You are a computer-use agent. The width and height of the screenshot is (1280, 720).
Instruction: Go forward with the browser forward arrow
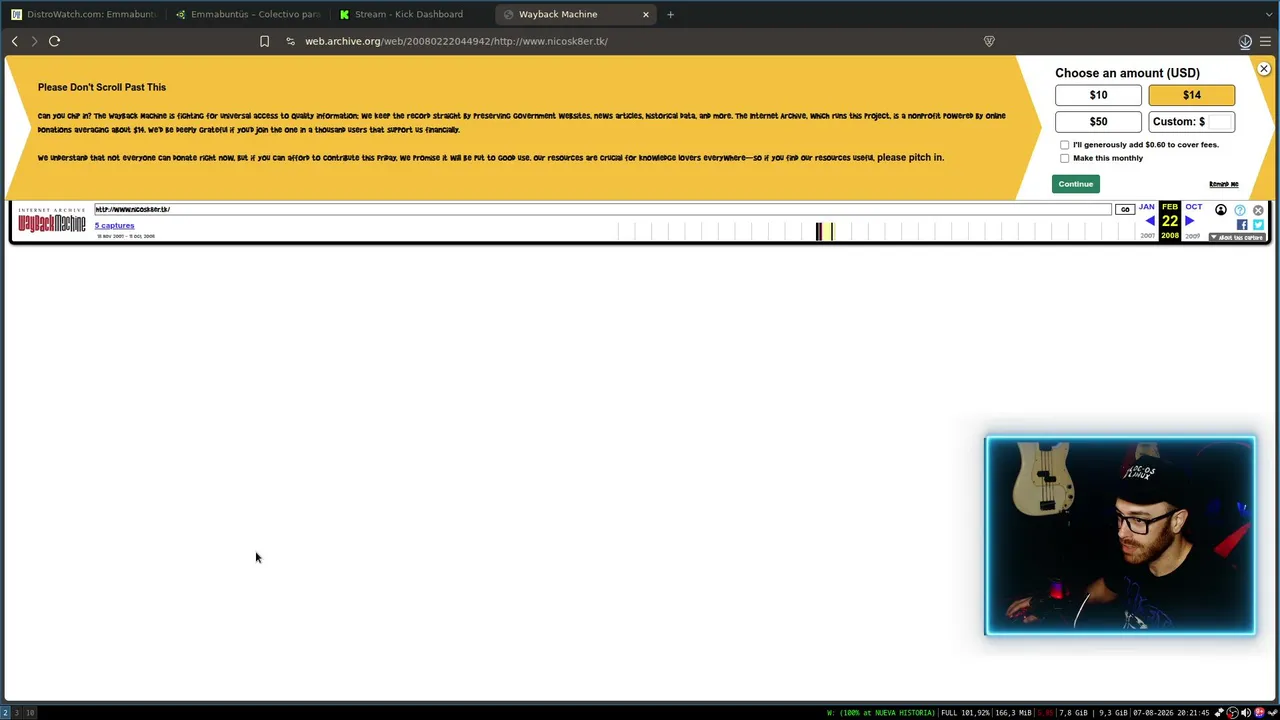coord(34,41)
